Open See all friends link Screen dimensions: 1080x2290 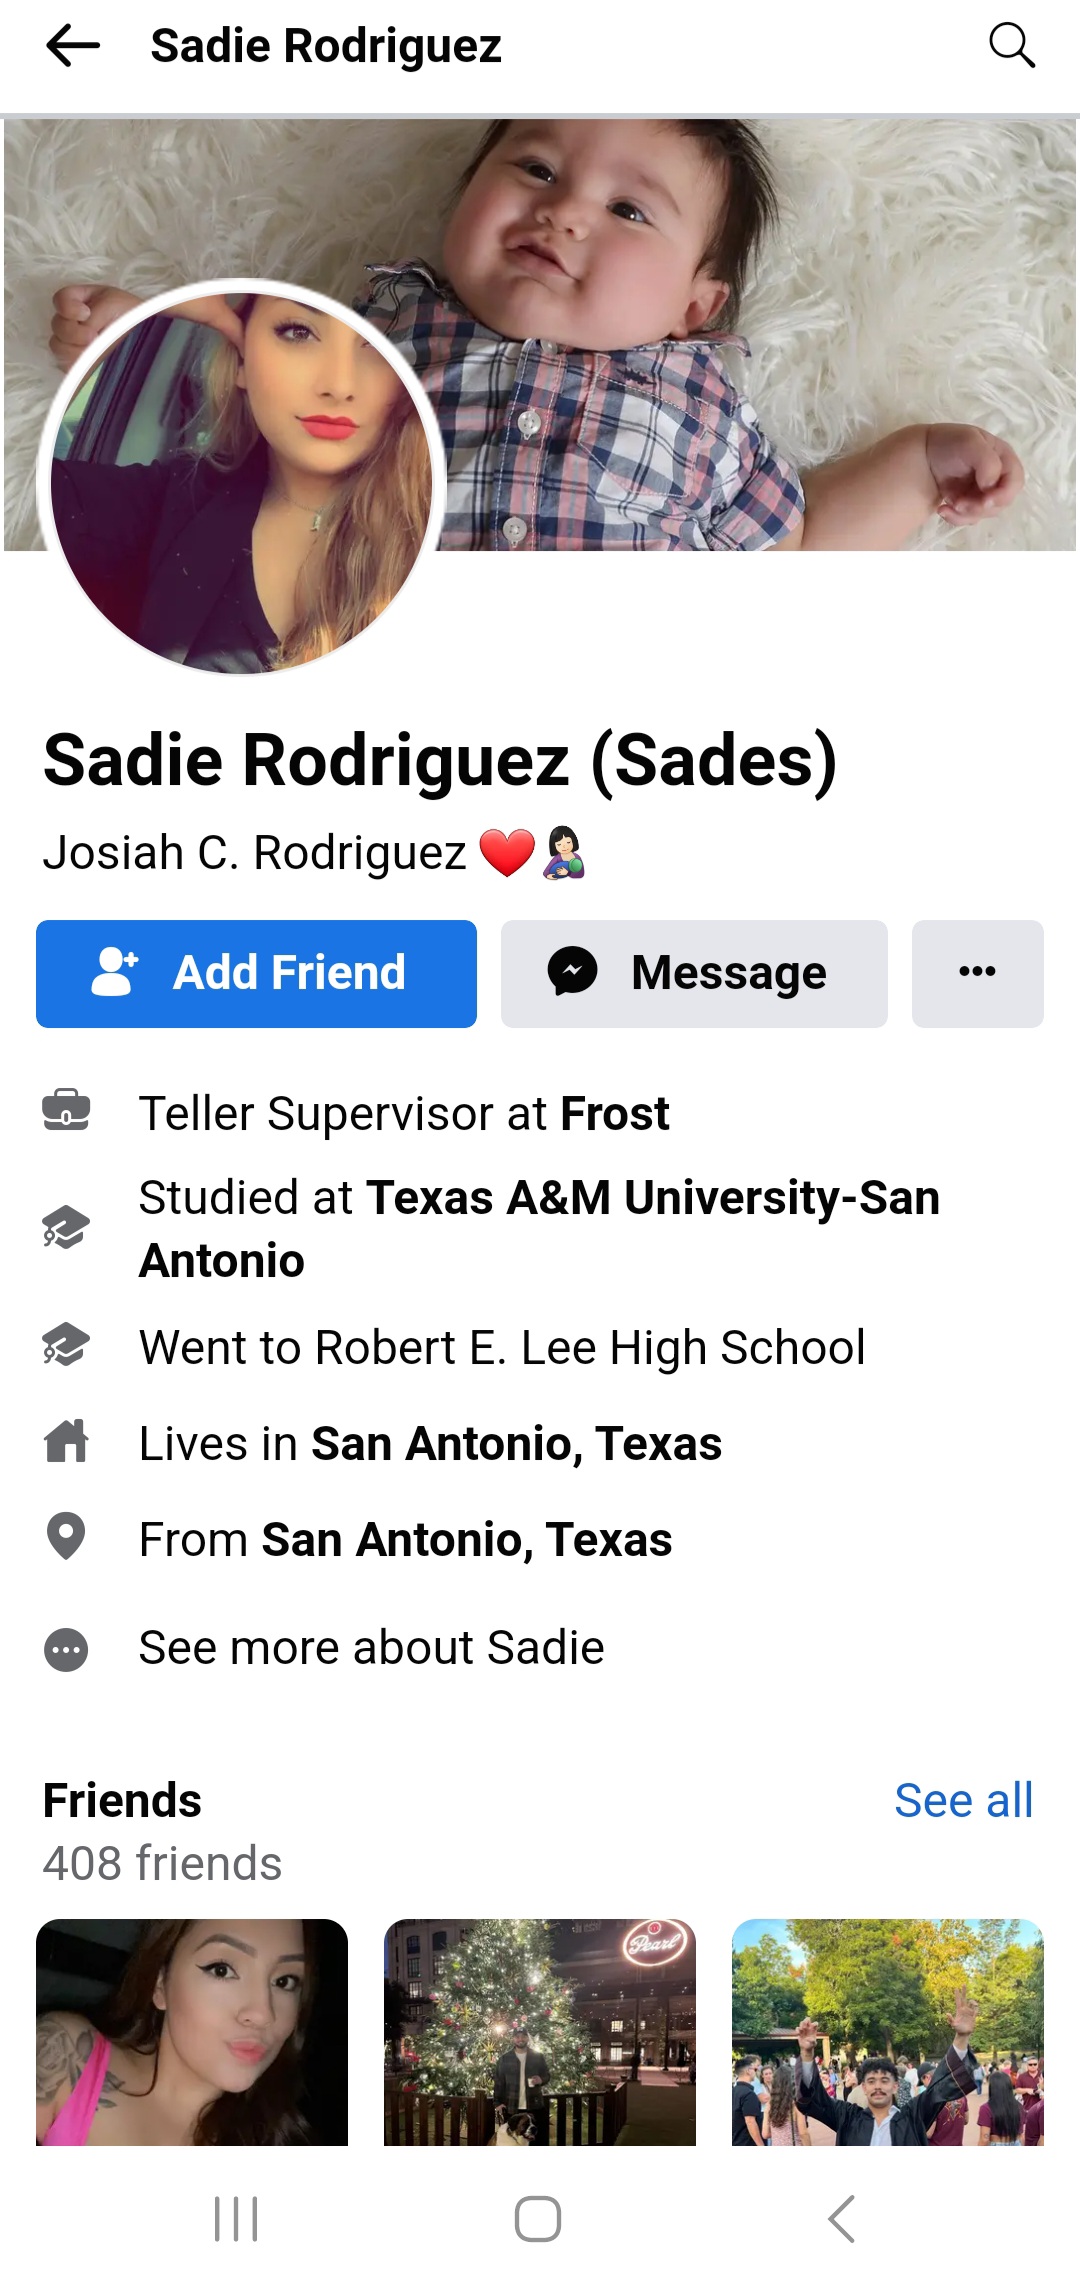[963, 1801]
